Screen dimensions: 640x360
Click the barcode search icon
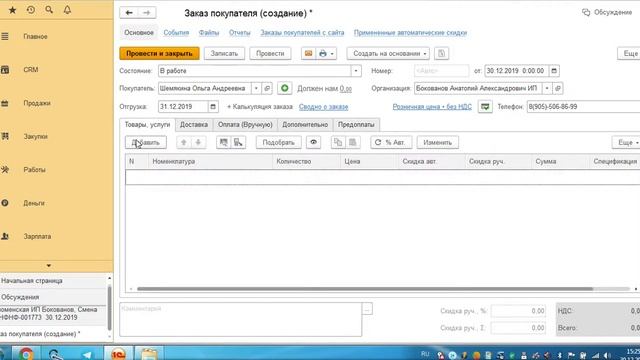point(223,142)
